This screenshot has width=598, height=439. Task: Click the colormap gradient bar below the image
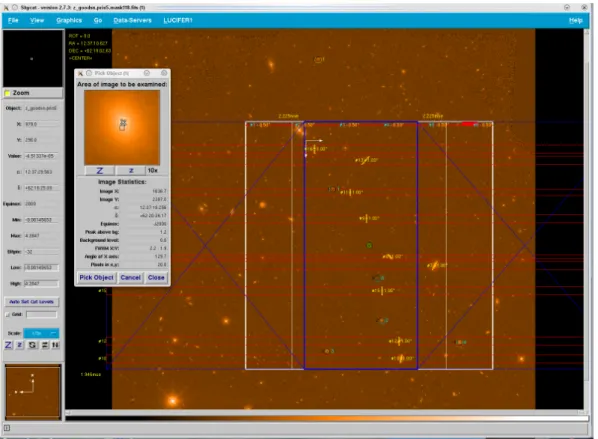coord(326,419)
